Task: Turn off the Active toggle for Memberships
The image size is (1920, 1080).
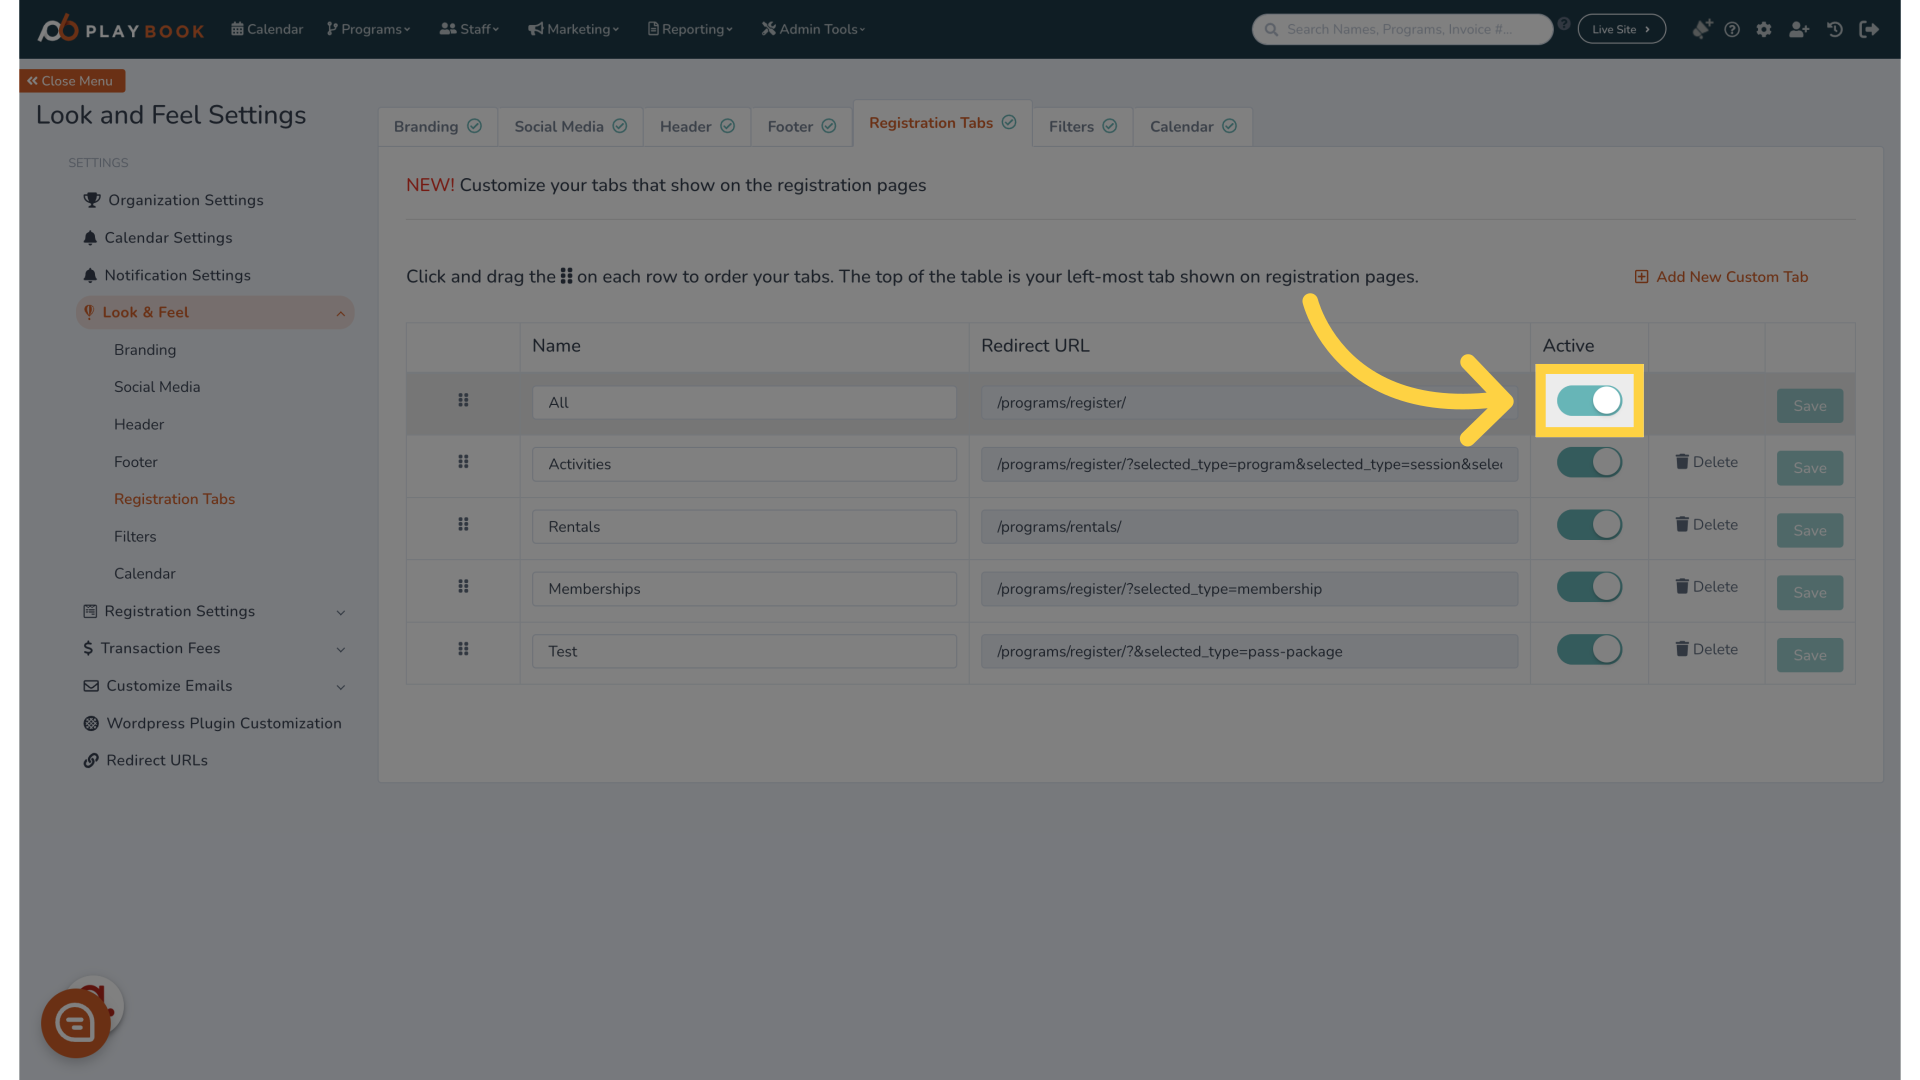Action: point(1589,587)
